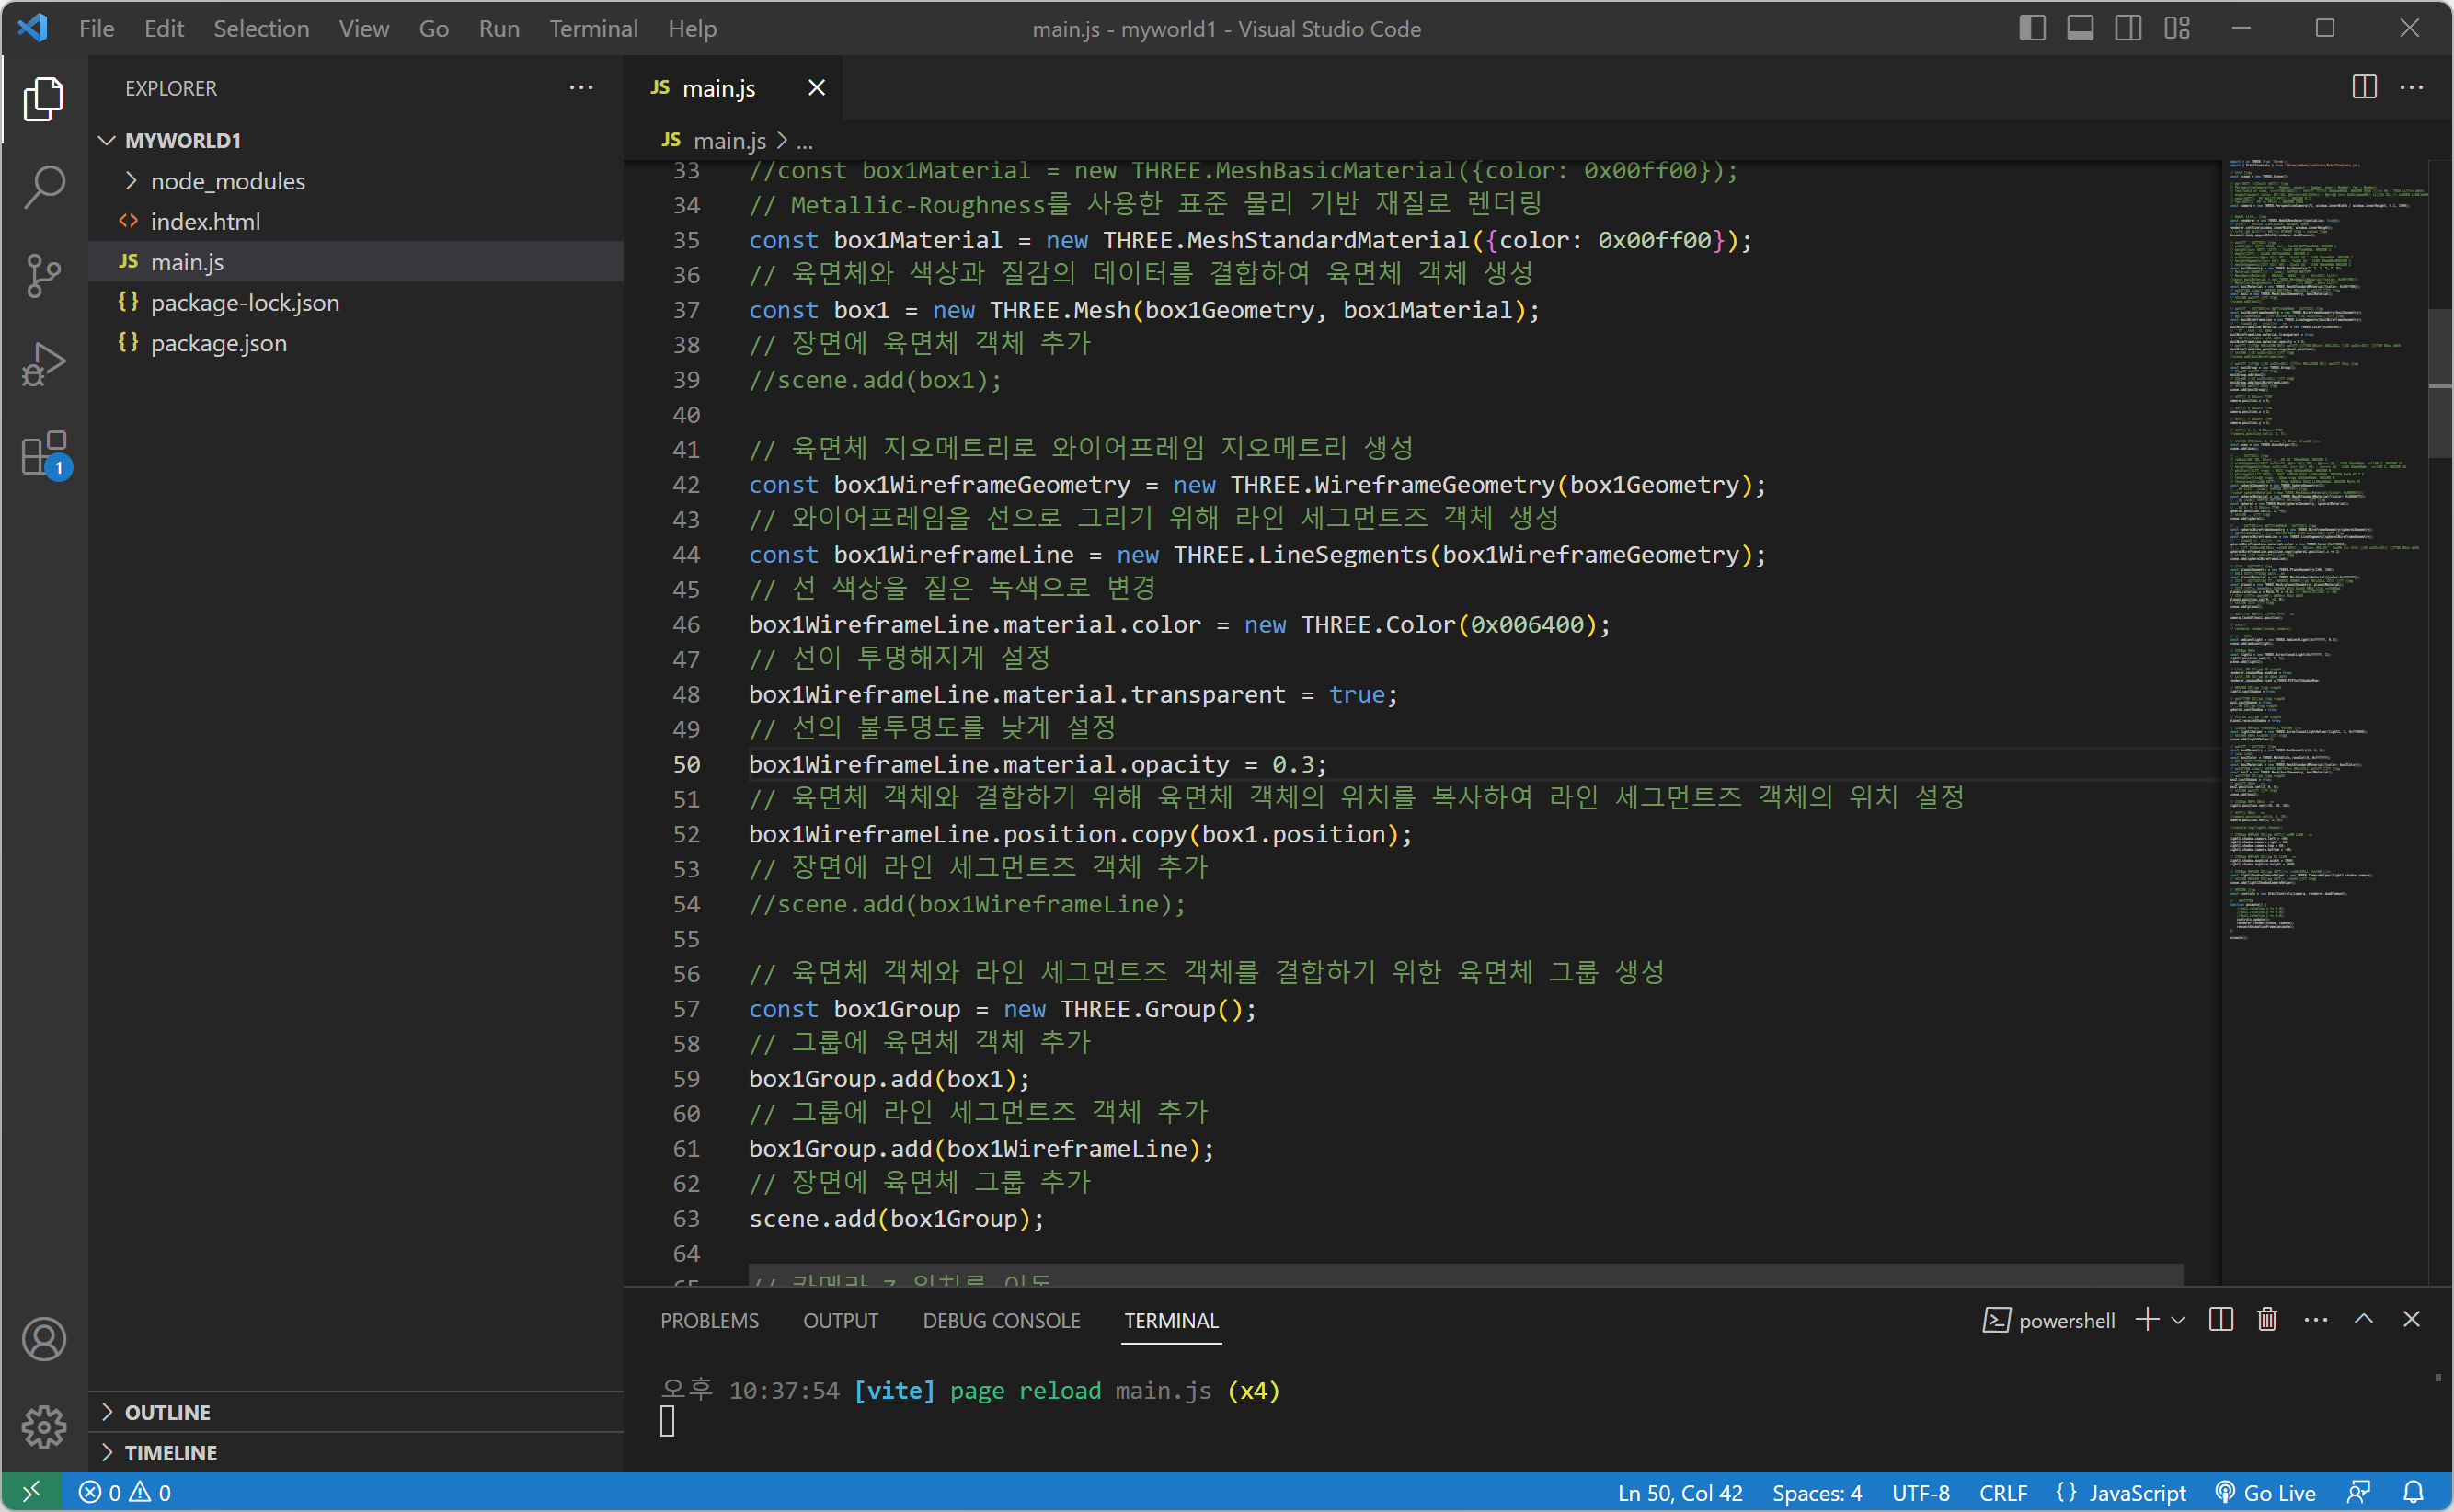Open the Source Control view
This screenshot has width=2454, height=1512.
coord(44,275)
